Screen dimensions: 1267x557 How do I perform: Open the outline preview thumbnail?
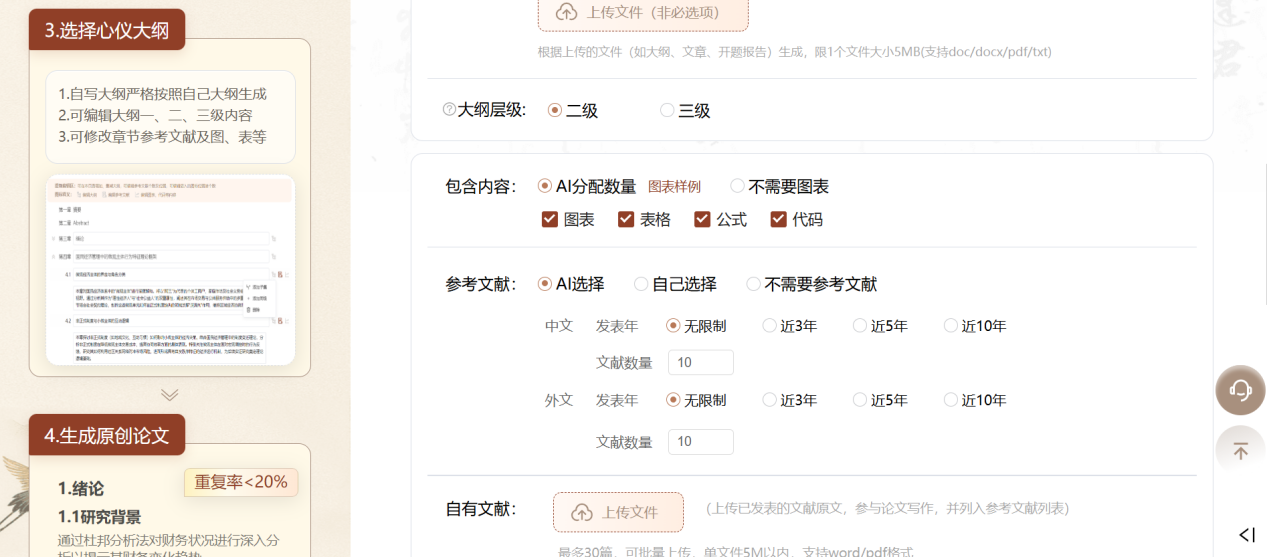(x=170, y=270)
